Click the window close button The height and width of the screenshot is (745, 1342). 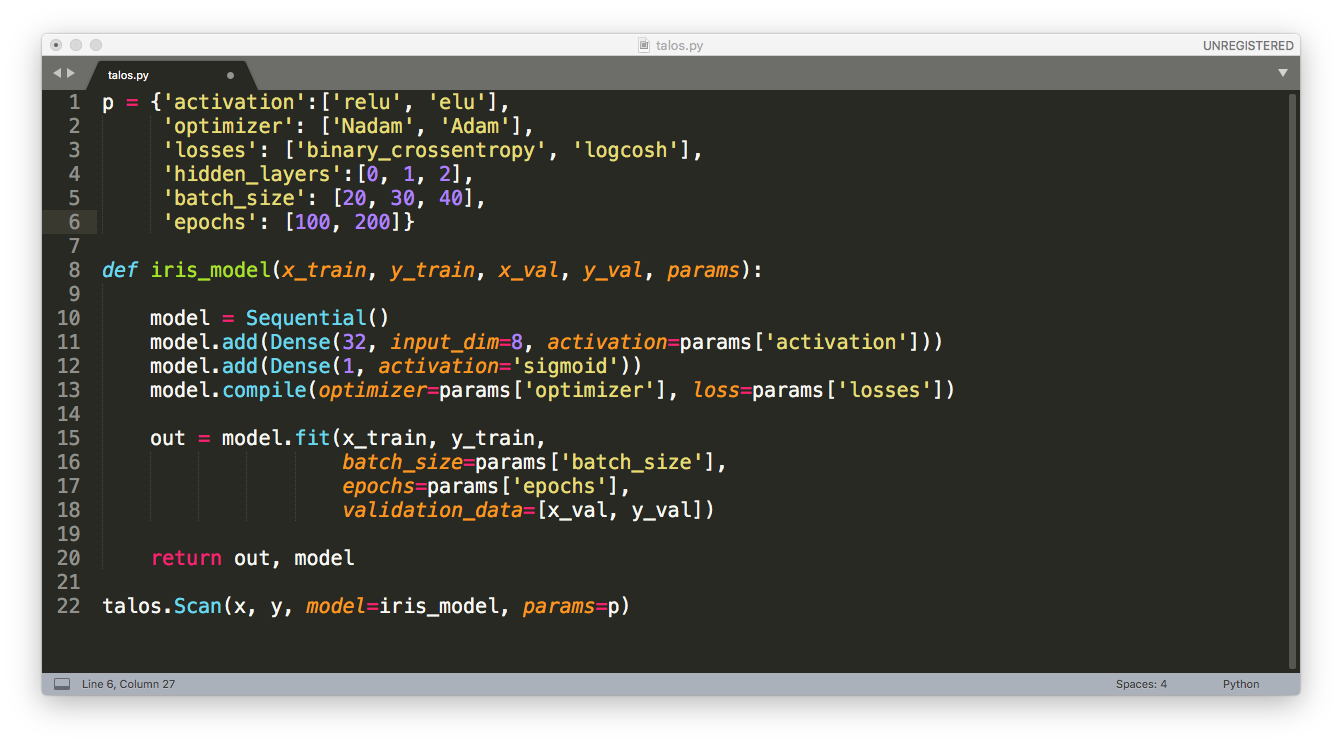pyautogui.click(x=56, y=45)
